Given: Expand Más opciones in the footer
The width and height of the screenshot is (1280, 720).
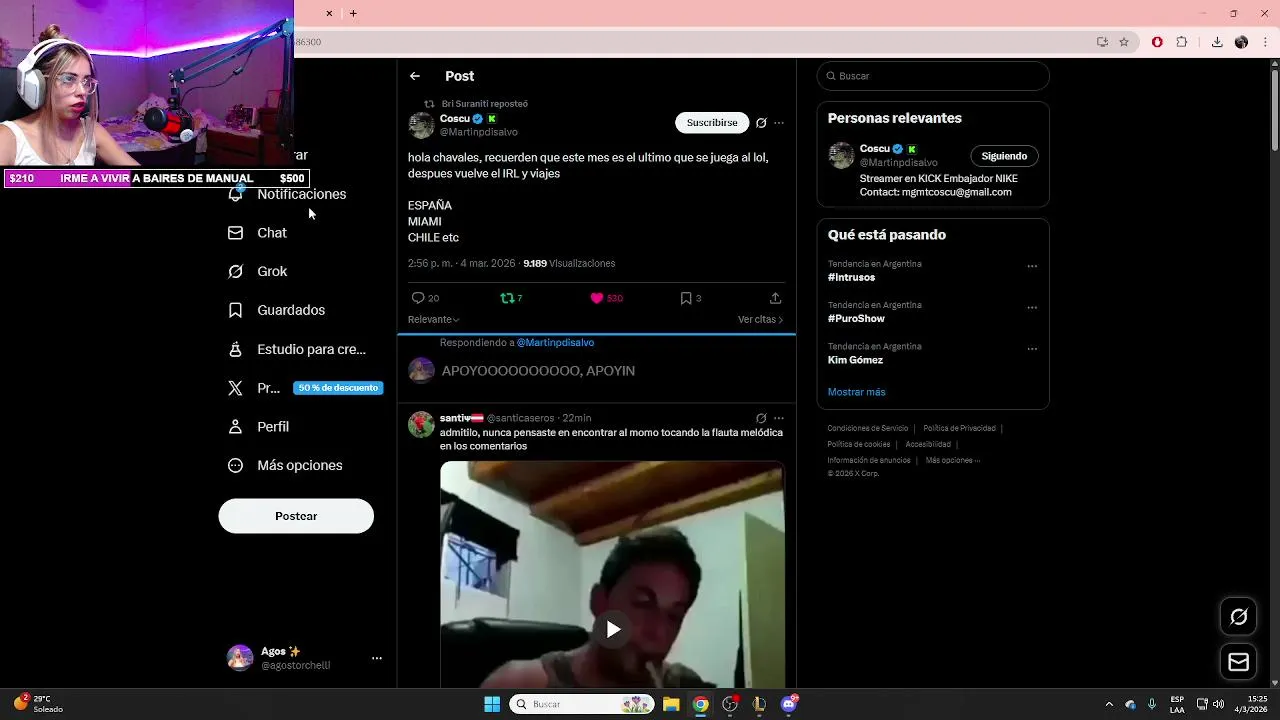Looking at the screenshot, I should click(953, 460).
